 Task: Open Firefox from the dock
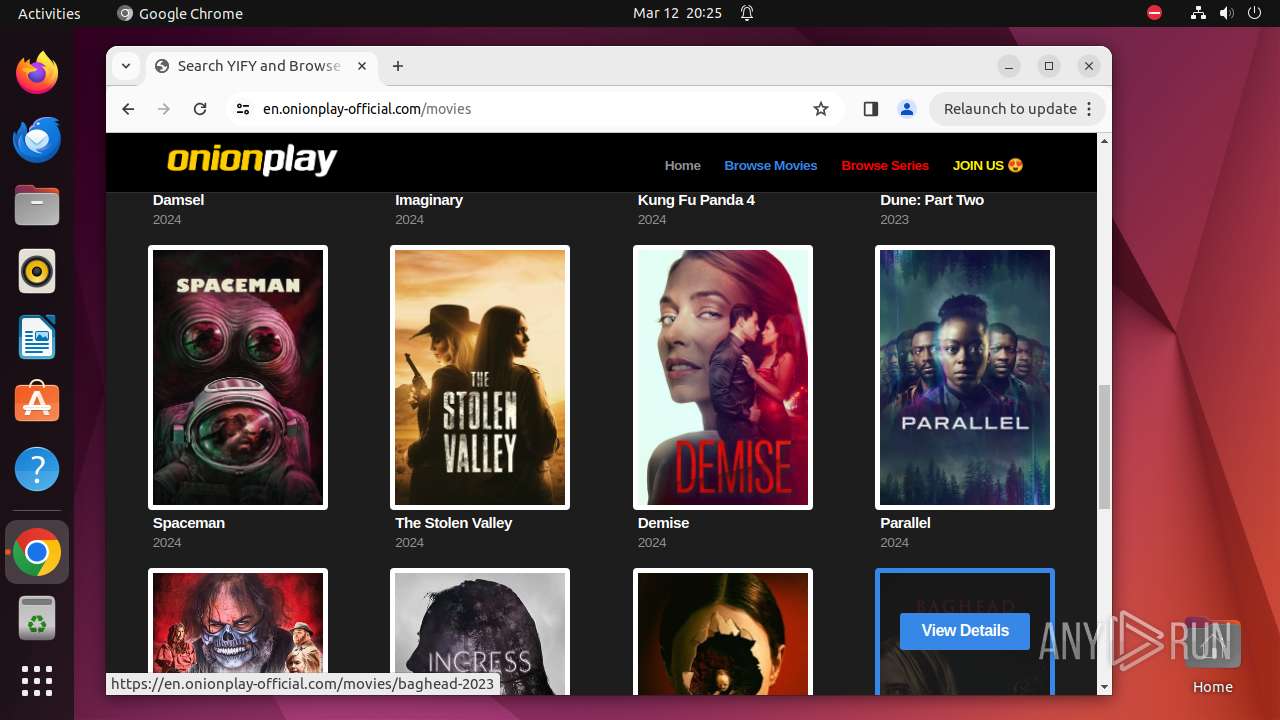[x=37, y=73]
